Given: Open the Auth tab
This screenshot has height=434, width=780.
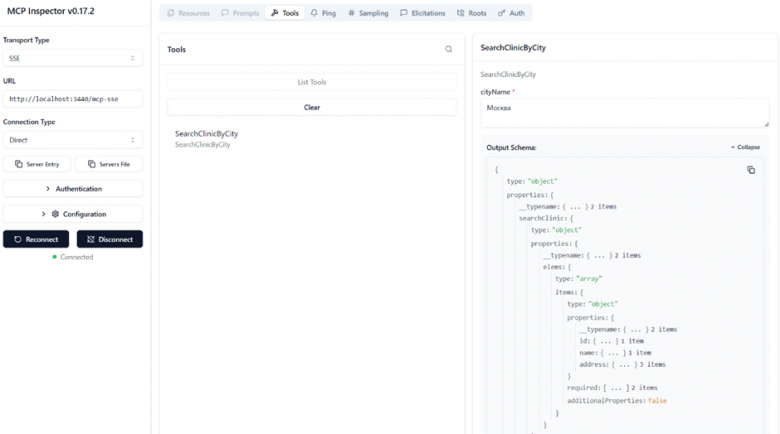Looking at the screenshot, I should click(x=511, y=13).
